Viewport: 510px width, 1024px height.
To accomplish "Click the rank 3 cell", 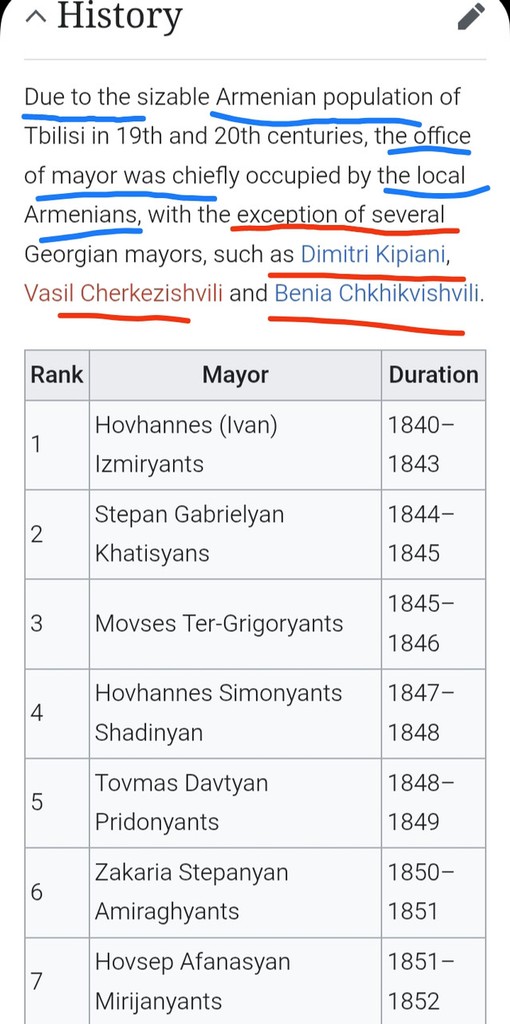I will click(57, 624).
